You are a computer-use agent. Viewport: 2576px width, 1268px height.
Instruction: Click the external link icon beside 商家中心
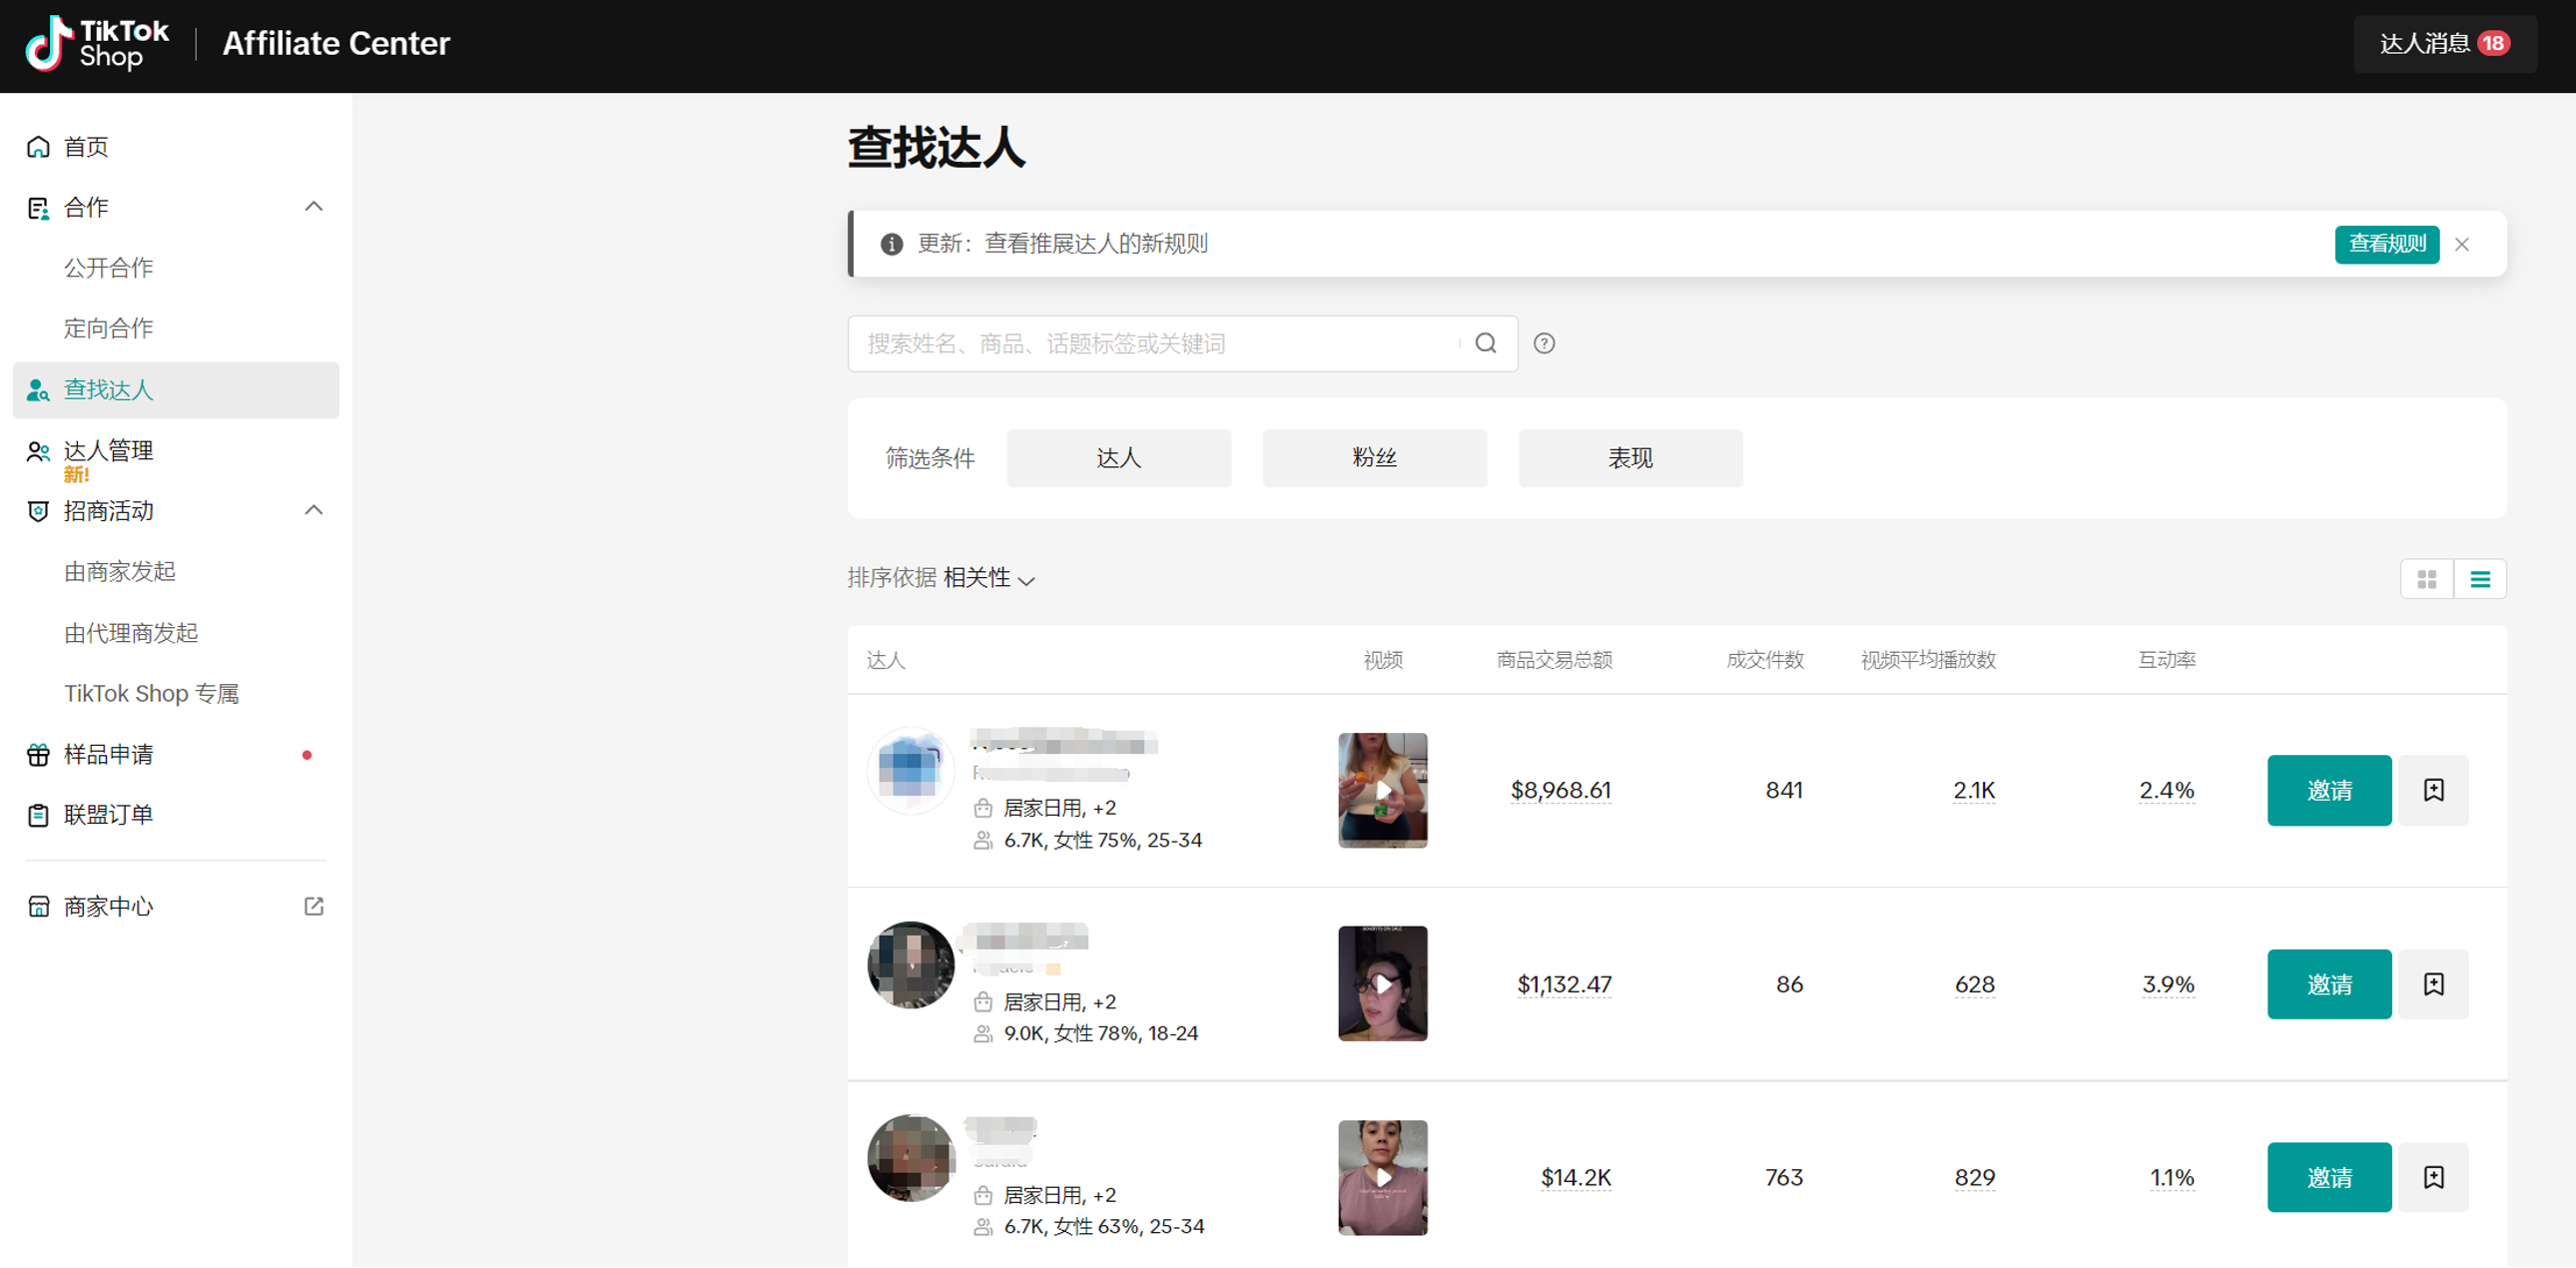coord(313,907)
